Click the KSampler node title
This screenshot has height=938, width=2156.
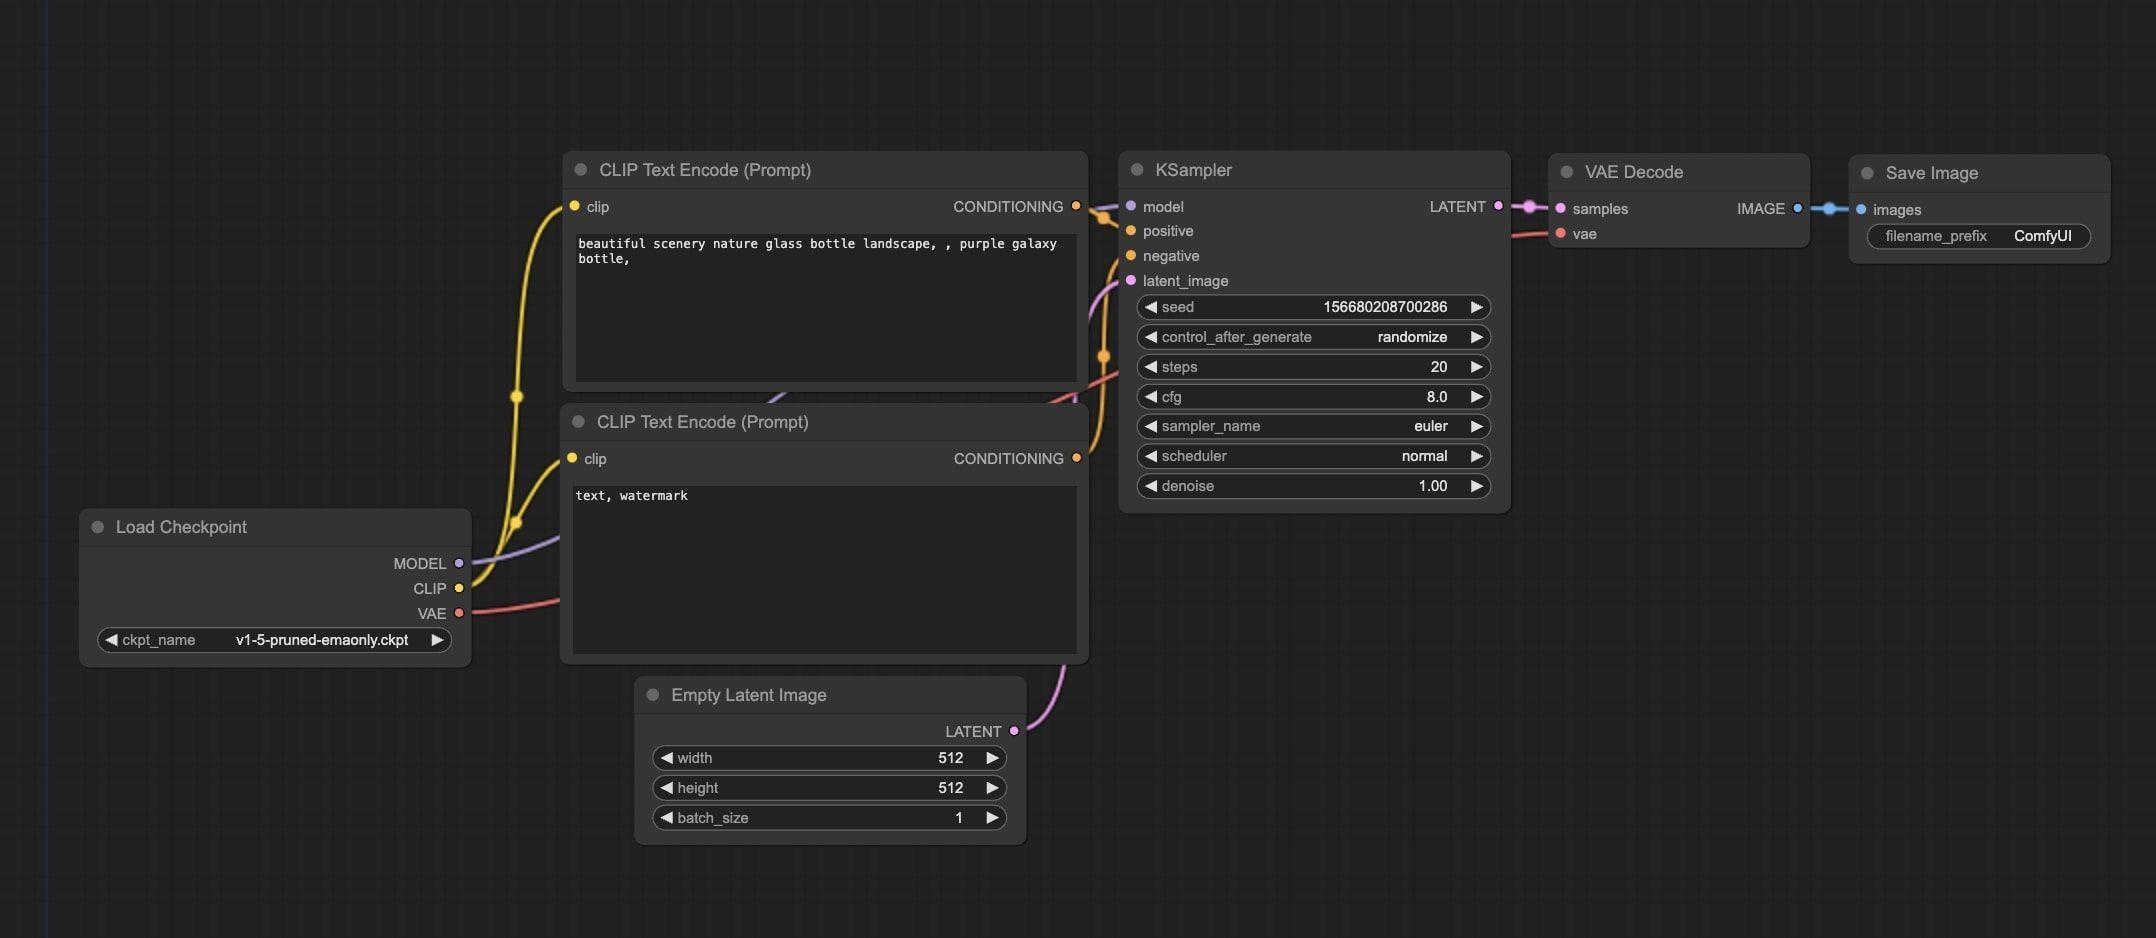(x=1194, y=170)
